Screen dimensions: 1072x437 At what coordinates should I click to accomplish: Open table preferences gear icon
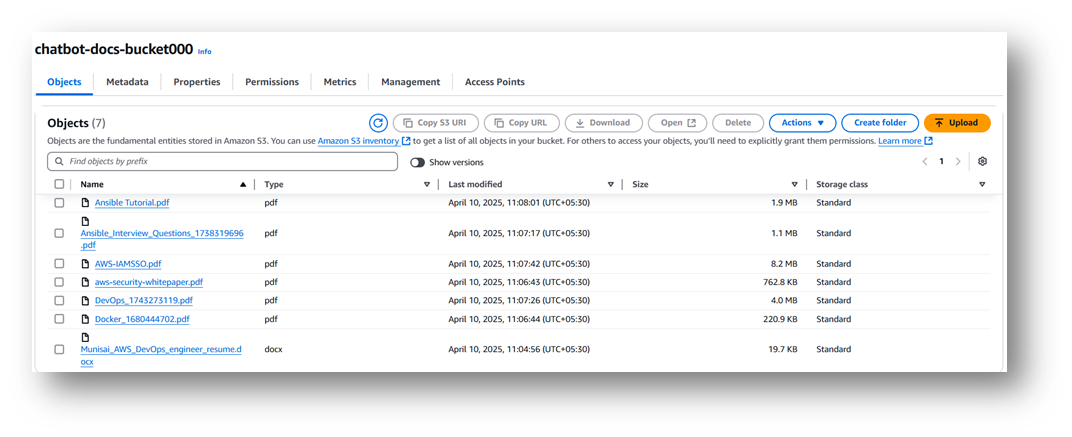tap(982, 161)
